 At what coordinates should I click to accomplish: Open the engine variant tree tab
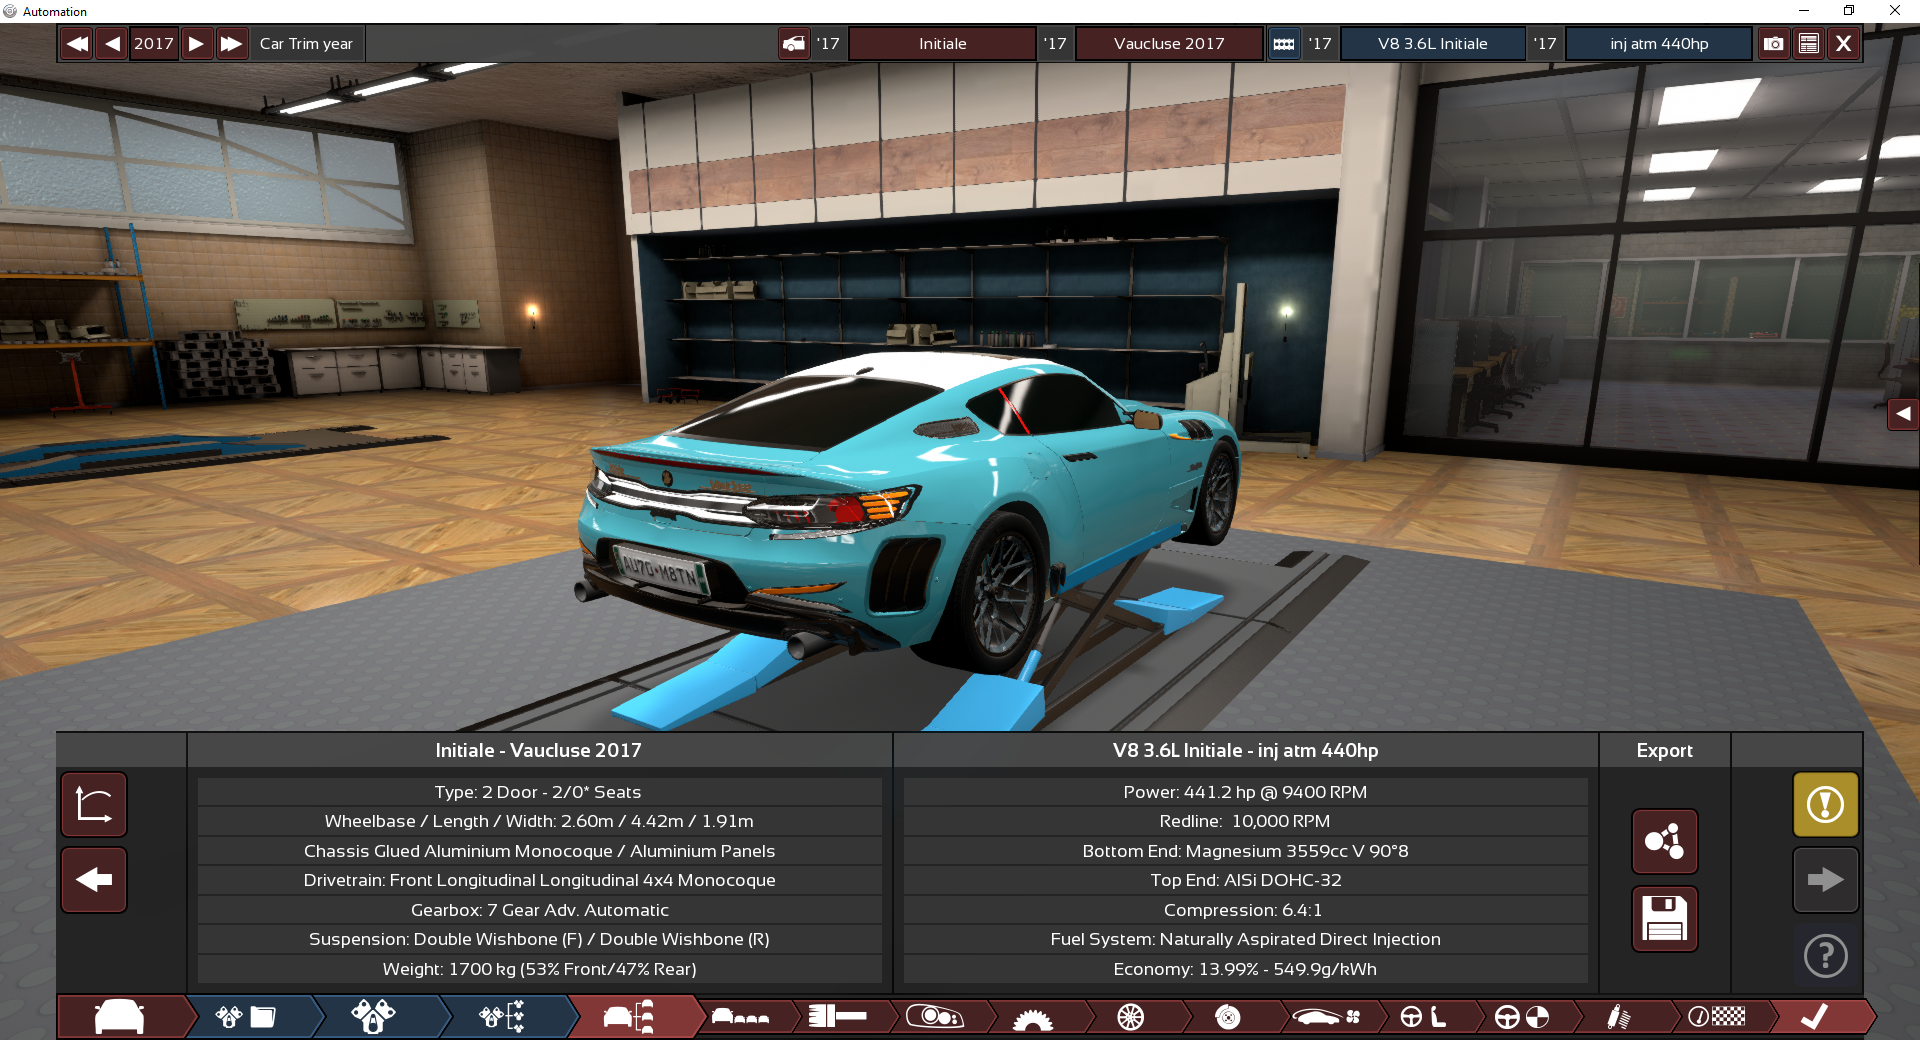pyautogui.click(x=502, y=1017)
